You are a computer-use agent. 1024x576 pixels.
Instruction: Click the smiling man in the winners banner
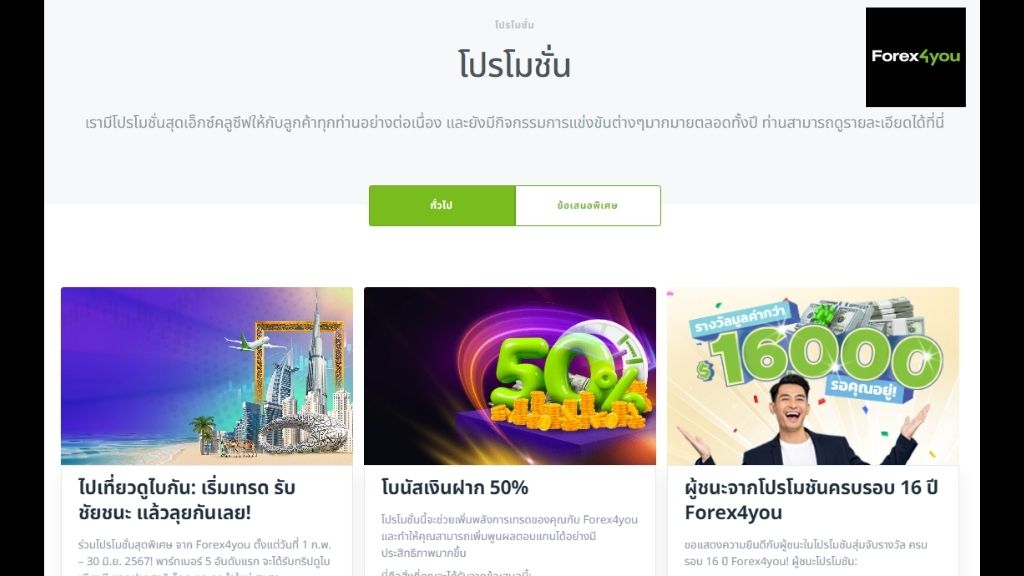pos(802,421)
